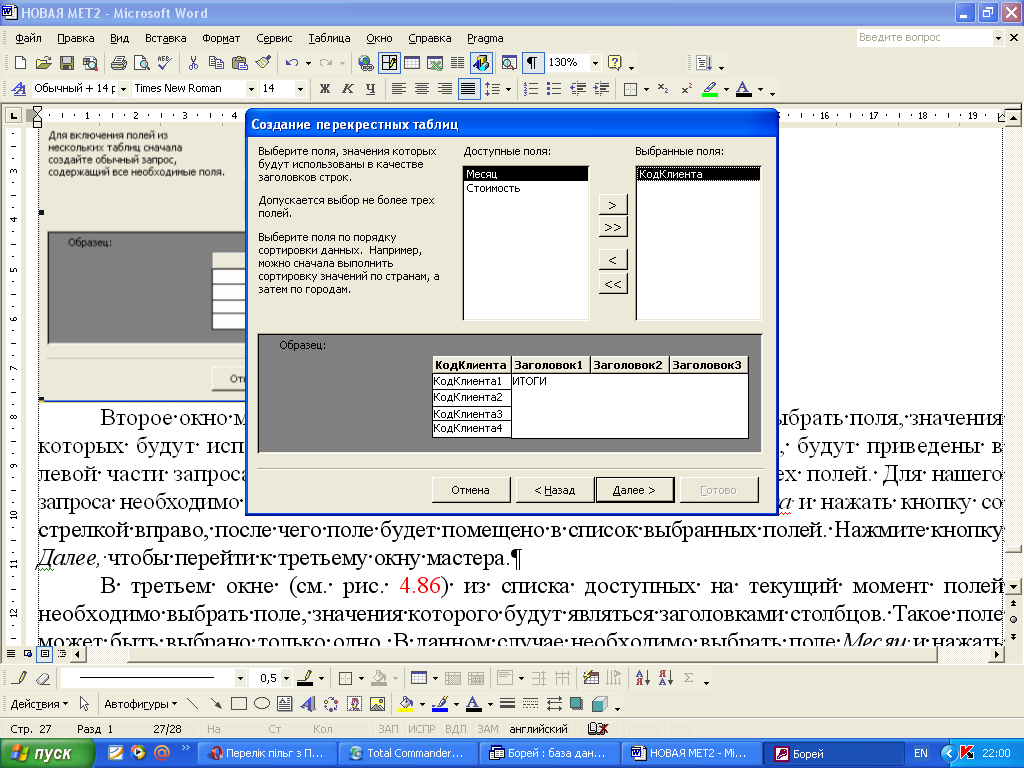The image size is (1024, 768).
Task: Remove all fields with '<<' button
Action: click(x=613, y=284)
